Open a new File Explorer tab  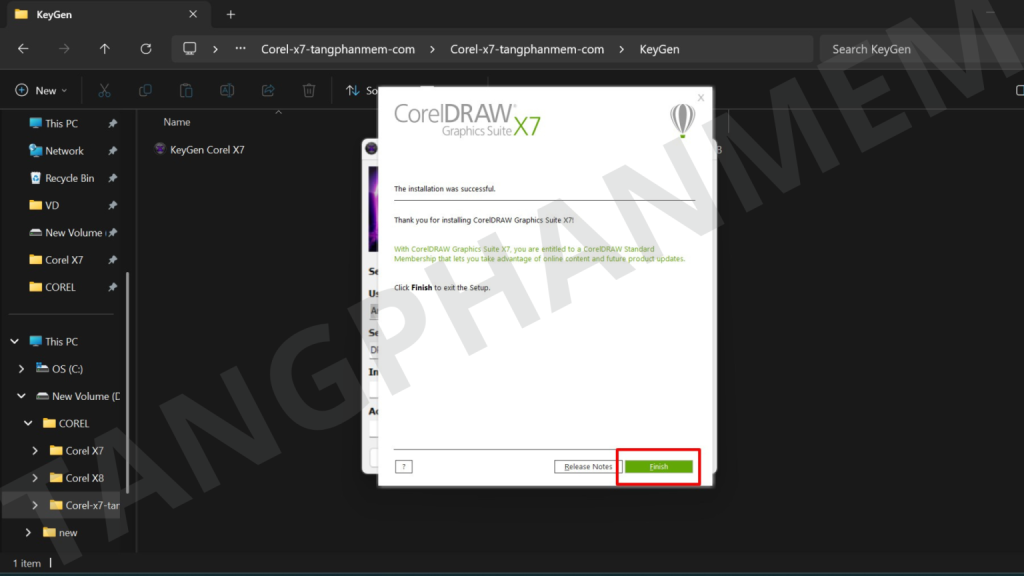click(x=231, y=15)
